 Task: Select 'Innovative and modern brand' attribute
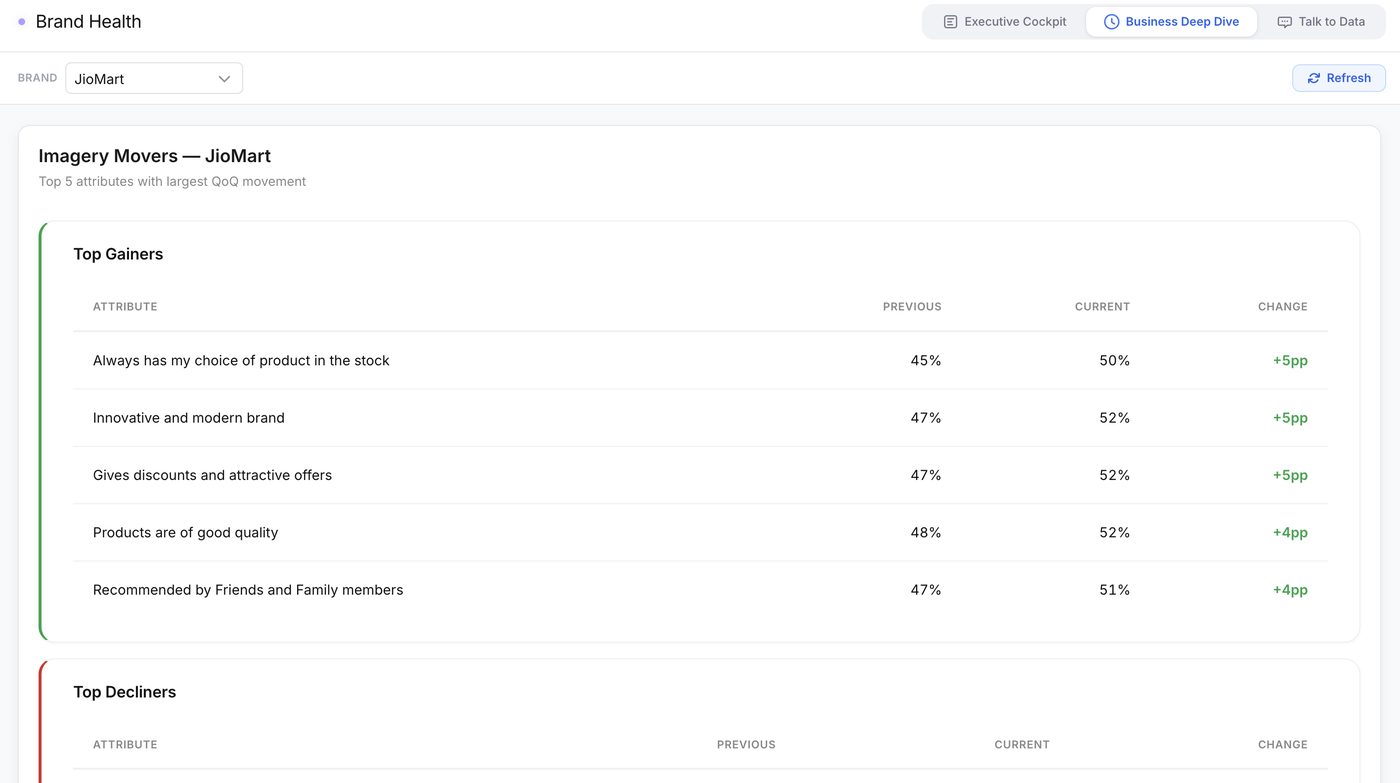click(189, 418)
